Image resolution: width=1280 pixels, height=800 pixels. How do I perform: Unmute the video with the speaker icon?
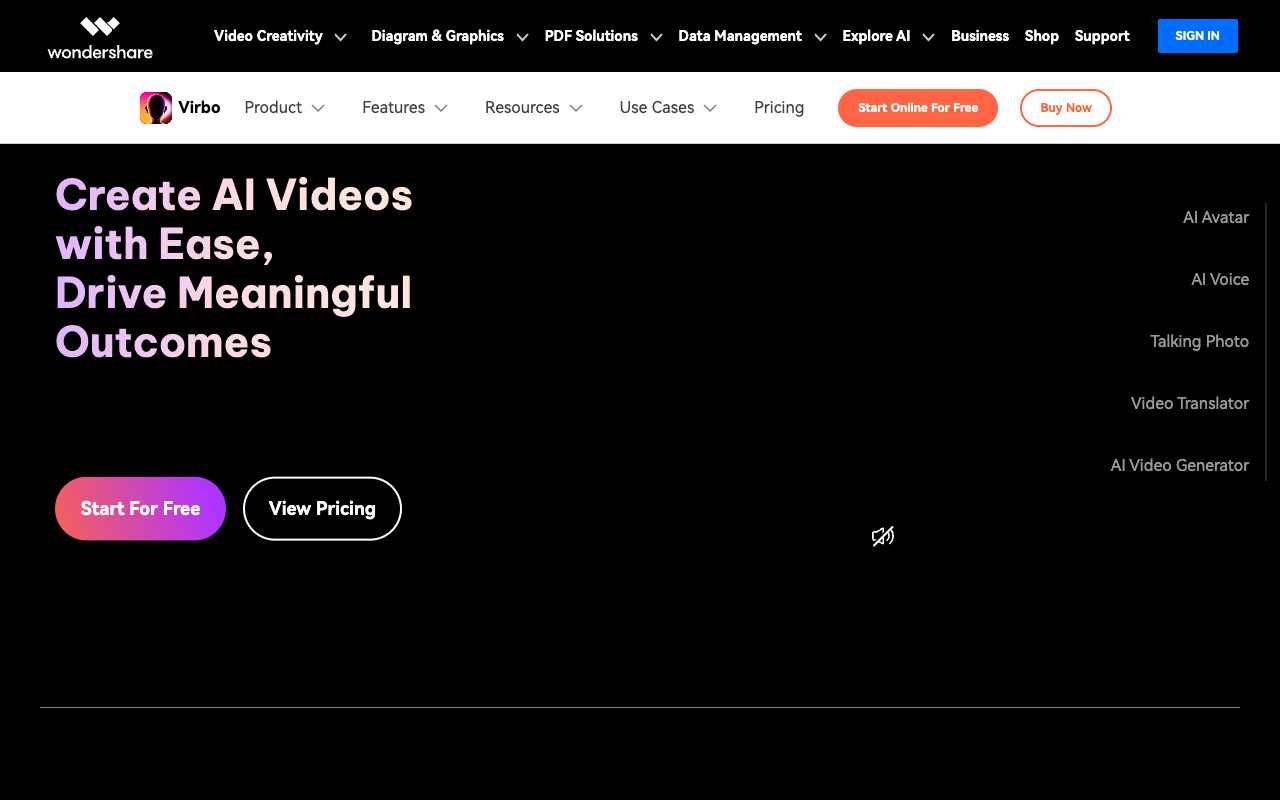883,537
